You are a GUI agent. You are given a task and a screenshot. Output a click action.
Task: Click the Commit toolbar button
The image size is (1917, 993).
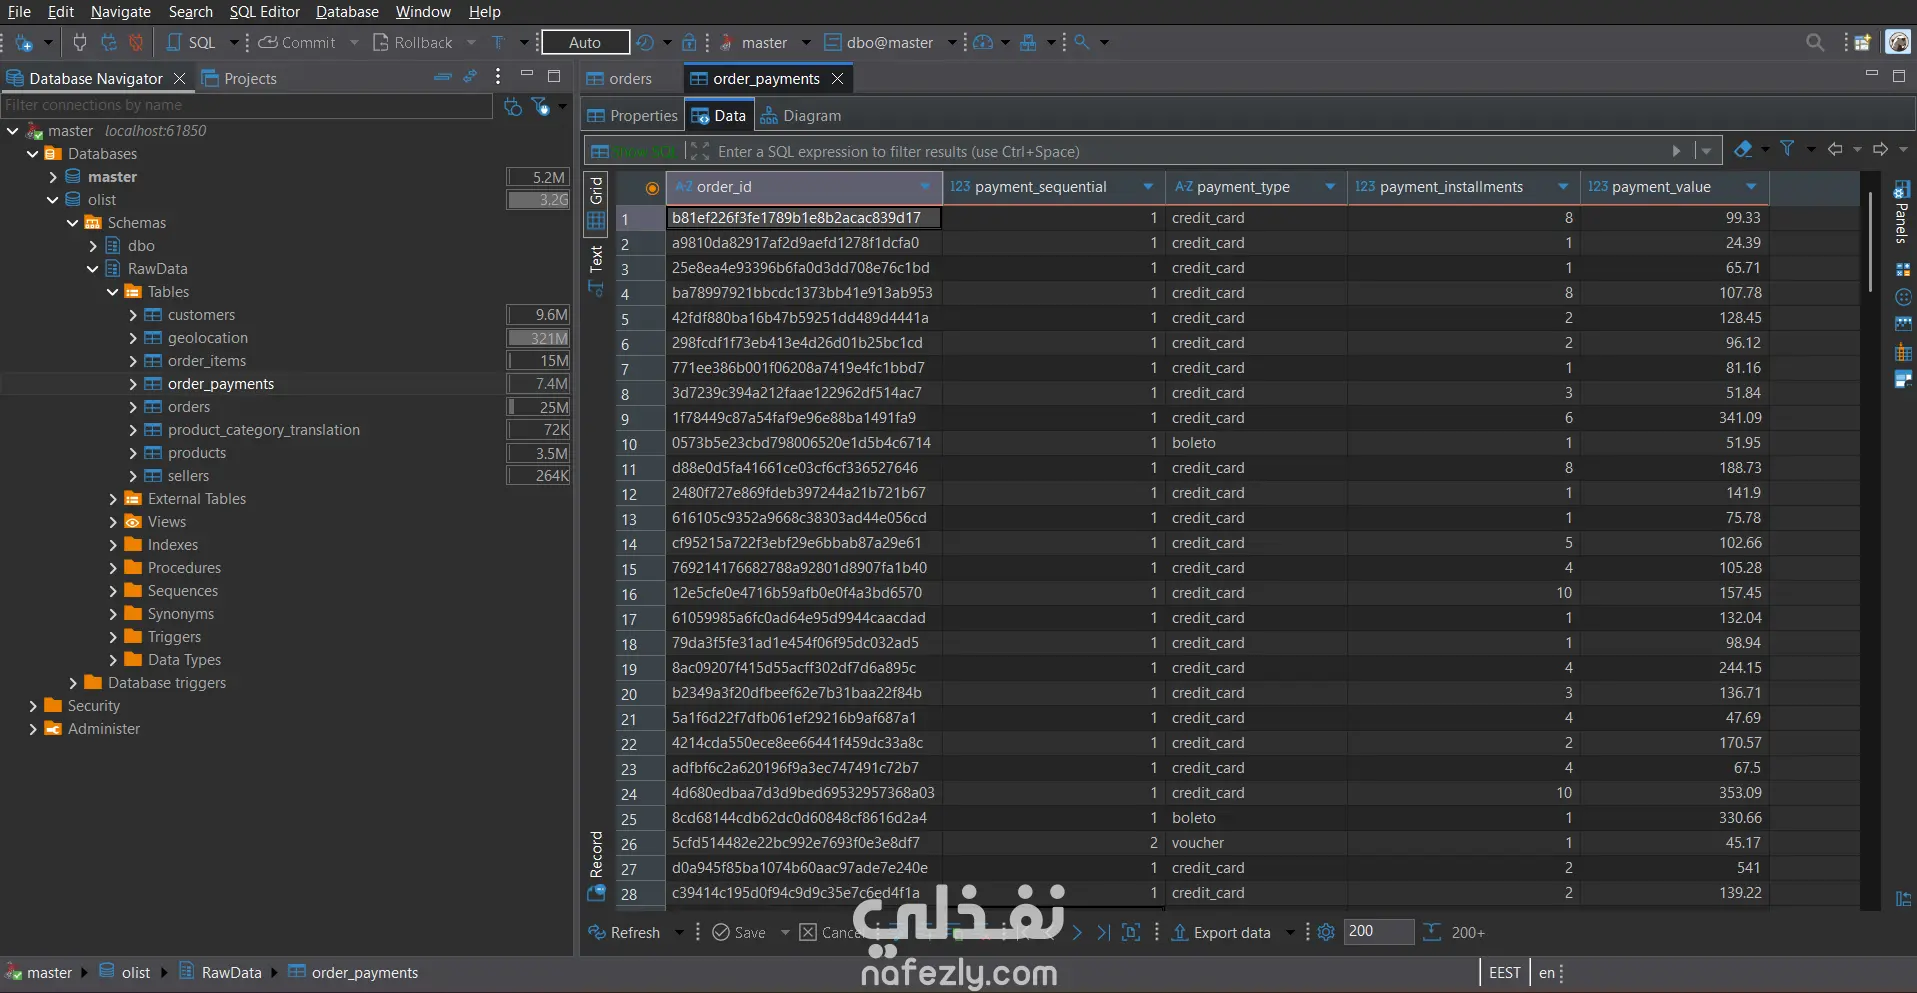(297, 43)
